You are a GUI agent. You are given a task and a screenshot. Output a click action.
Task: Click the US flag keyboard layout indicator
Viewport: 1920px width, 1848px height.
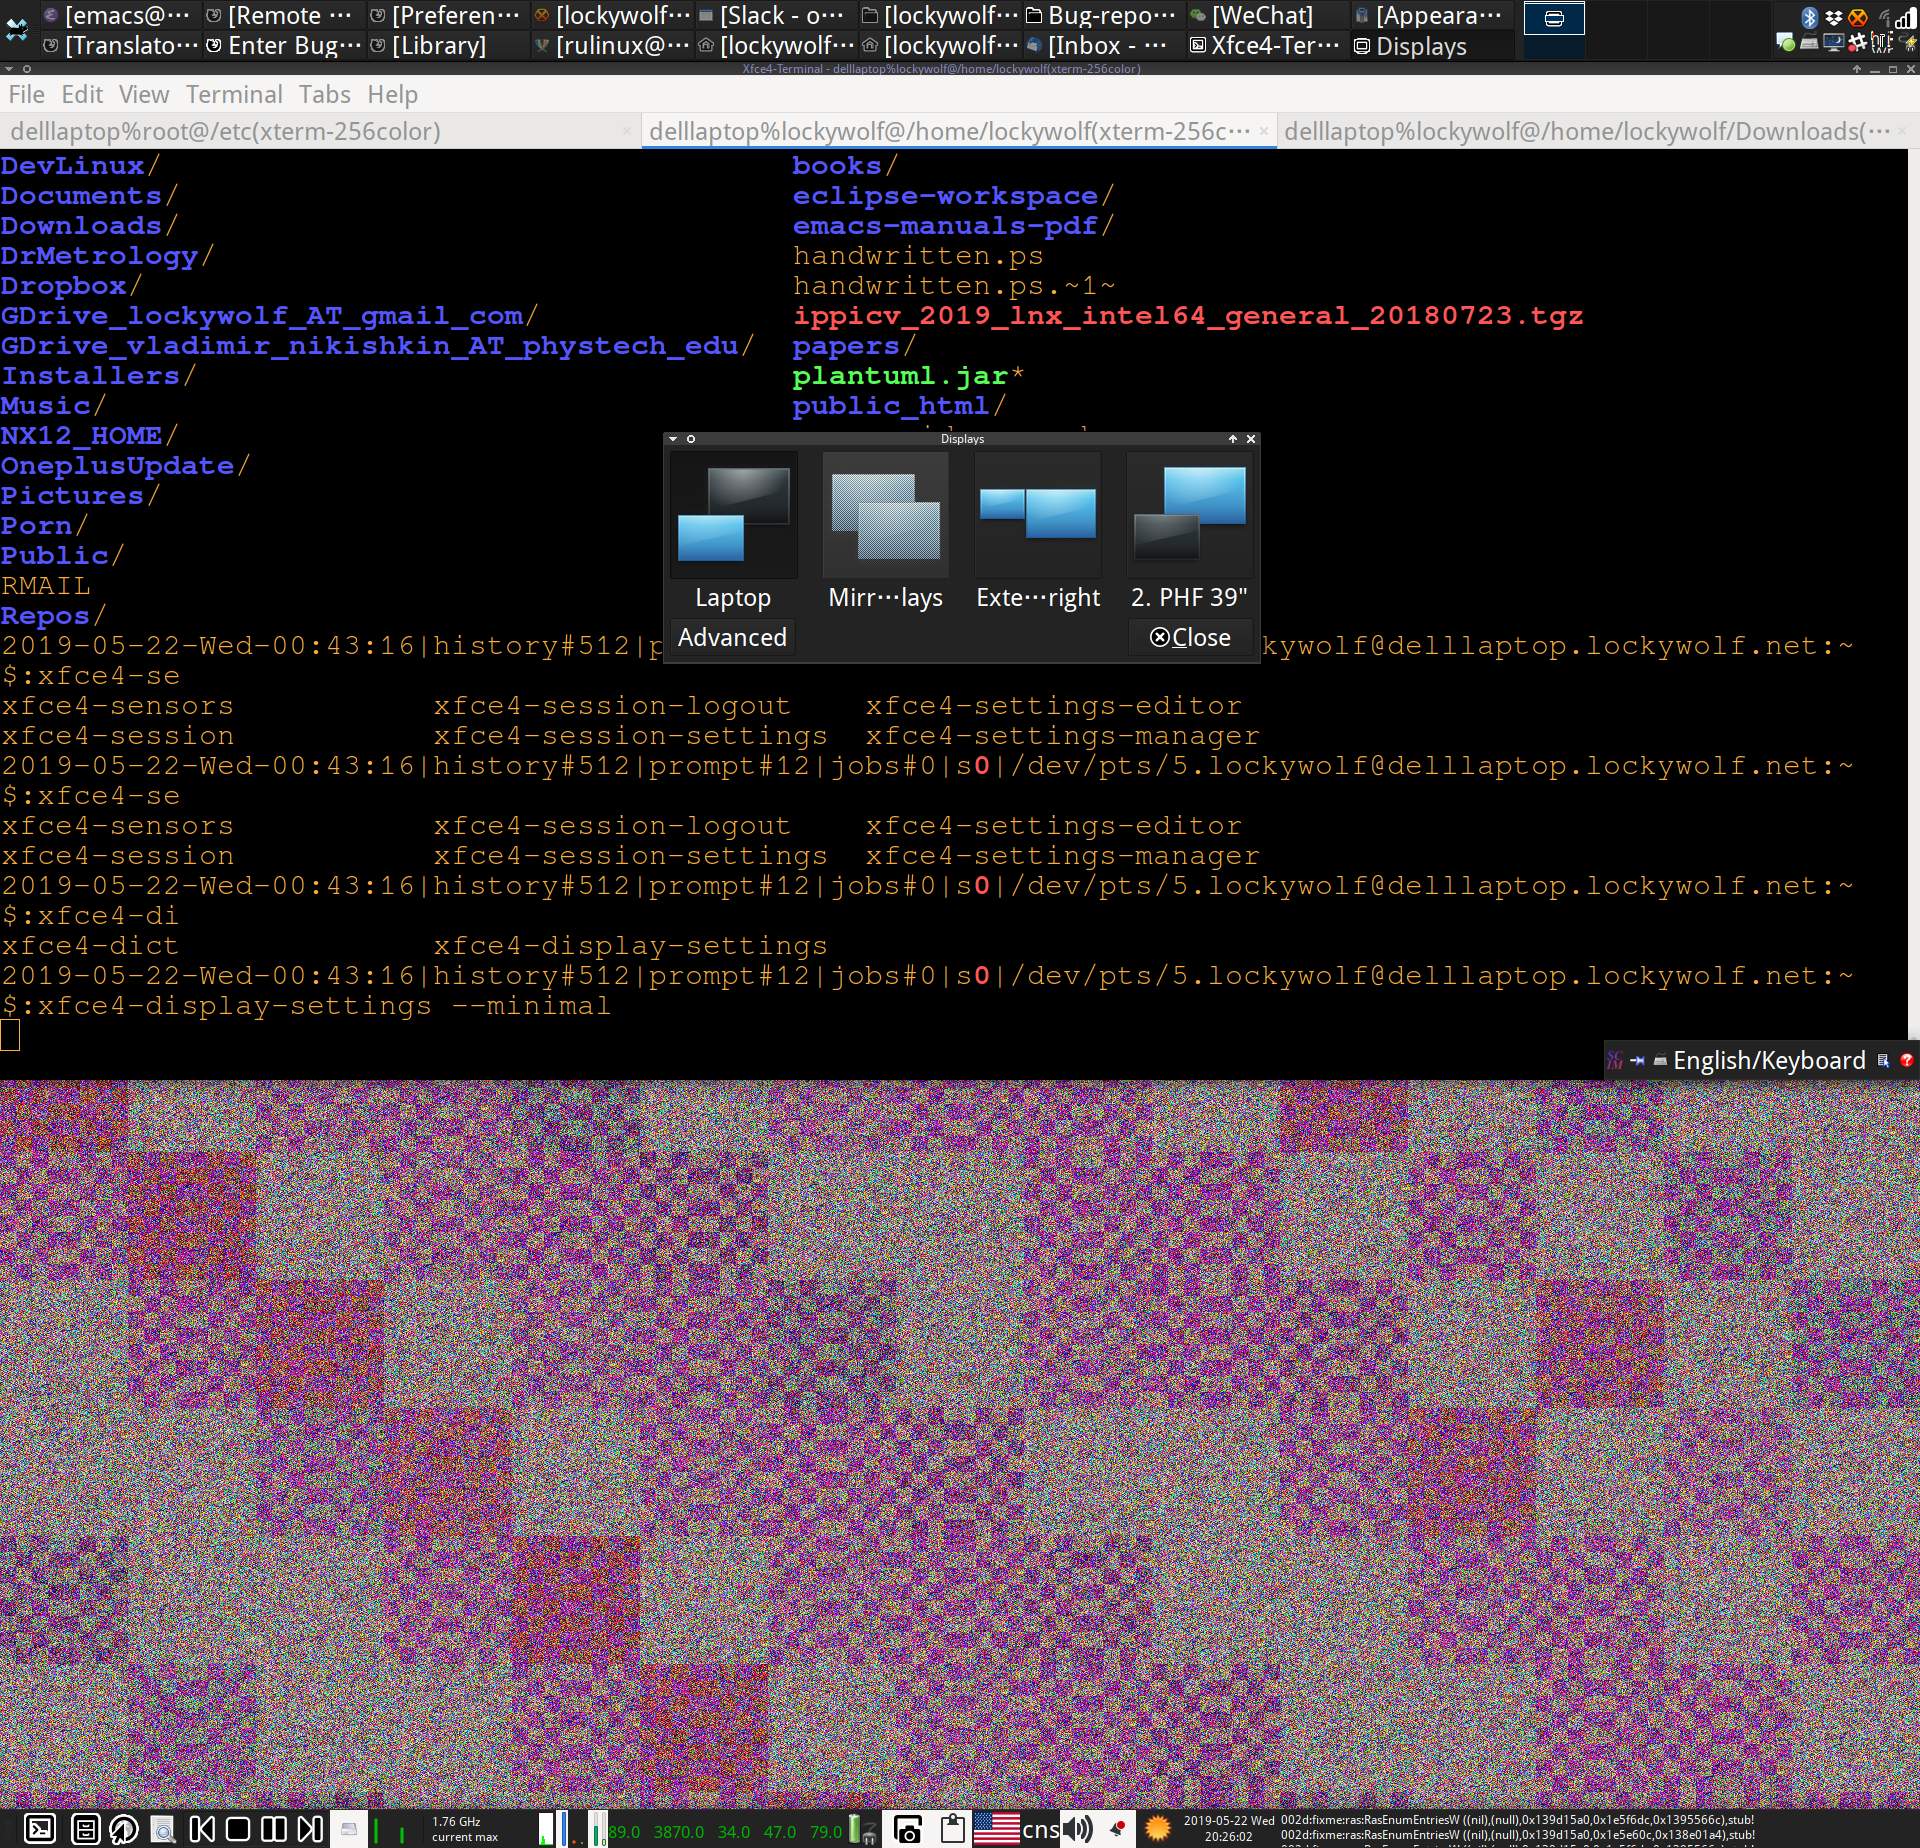tap(996, 1830)
